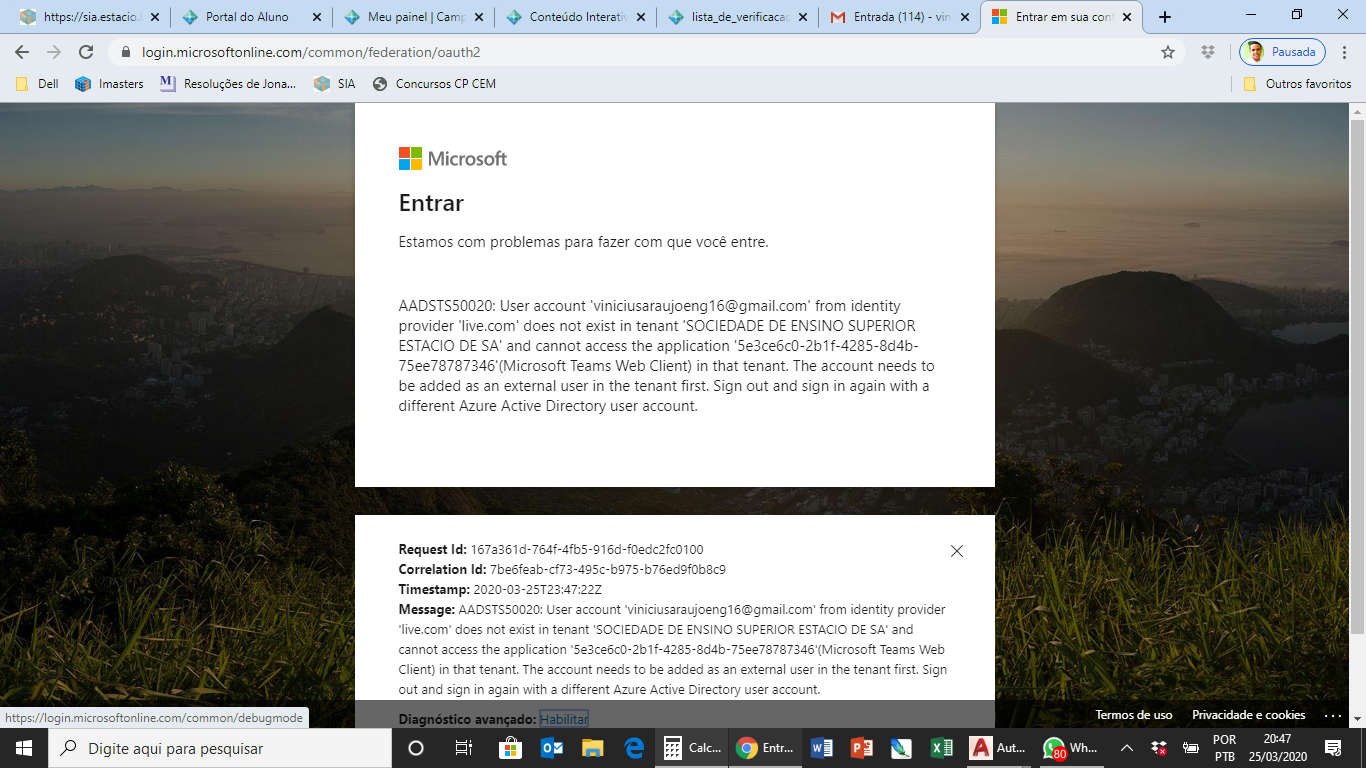This screenshot has height=768, width=1366.
Task: Open the Dell bookmarks folder
Action: click(x=38, y=84)
